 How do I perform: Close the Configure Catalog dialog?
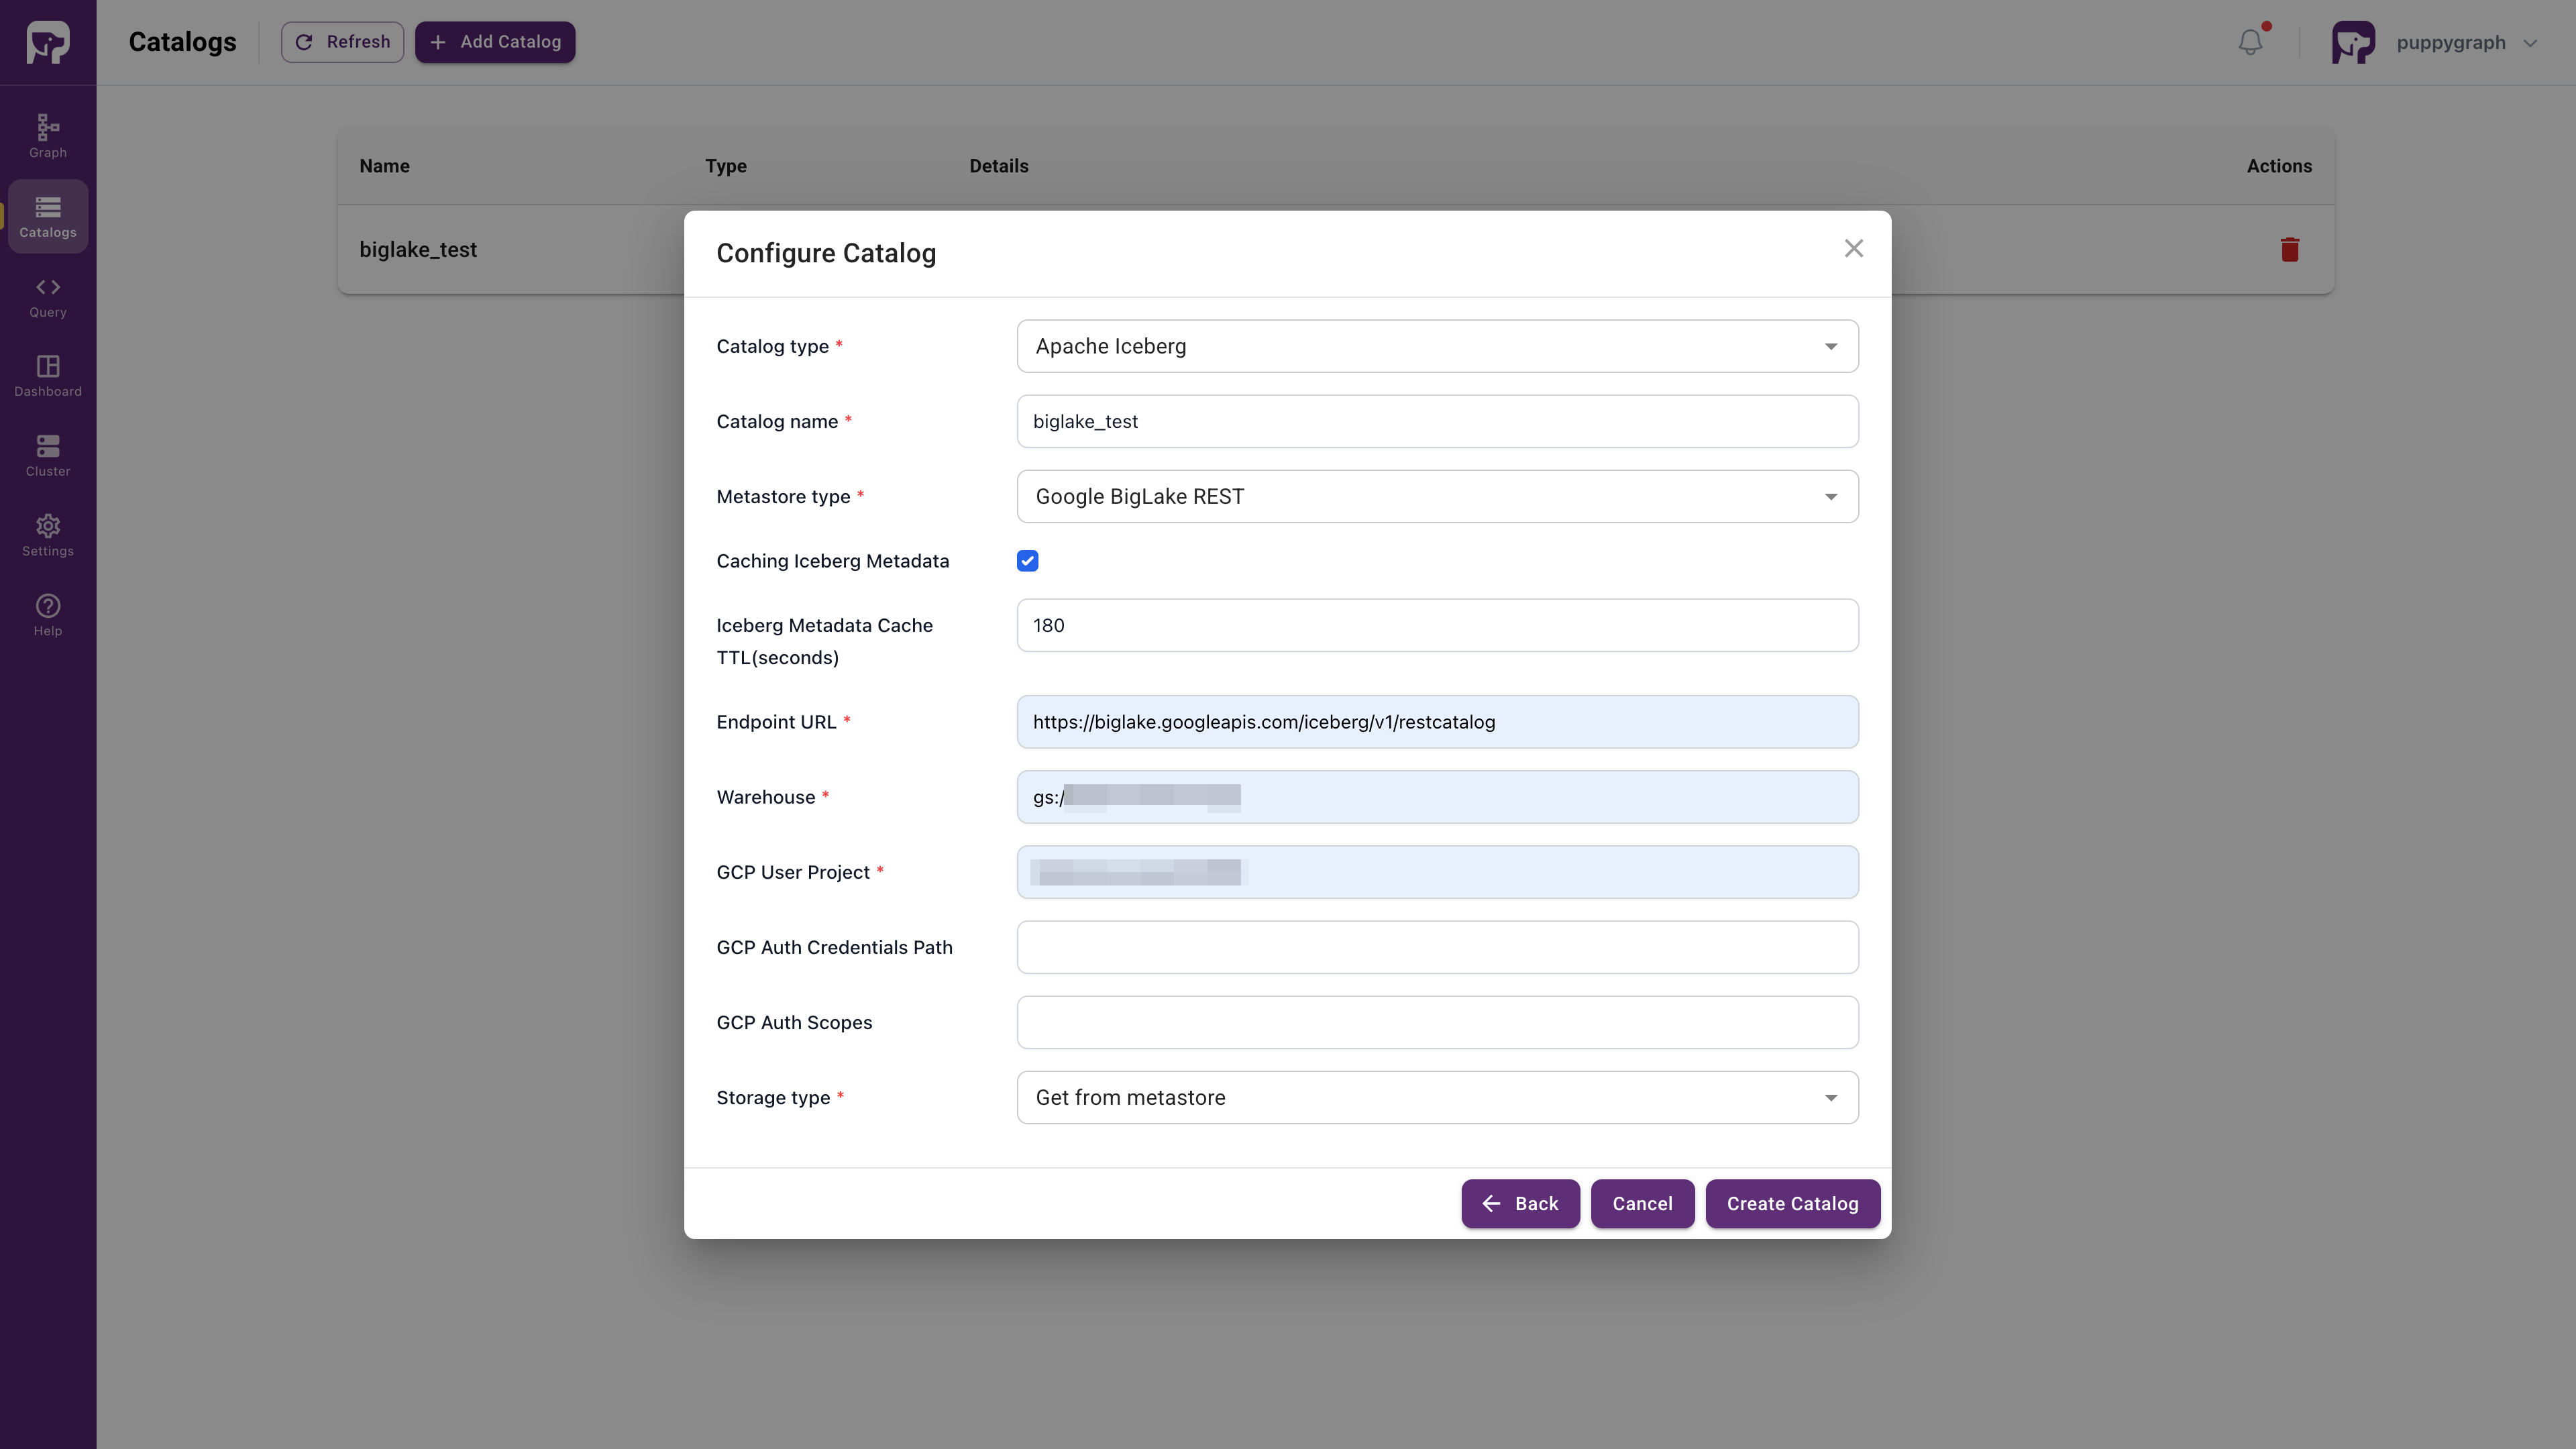pos(1853,248)
